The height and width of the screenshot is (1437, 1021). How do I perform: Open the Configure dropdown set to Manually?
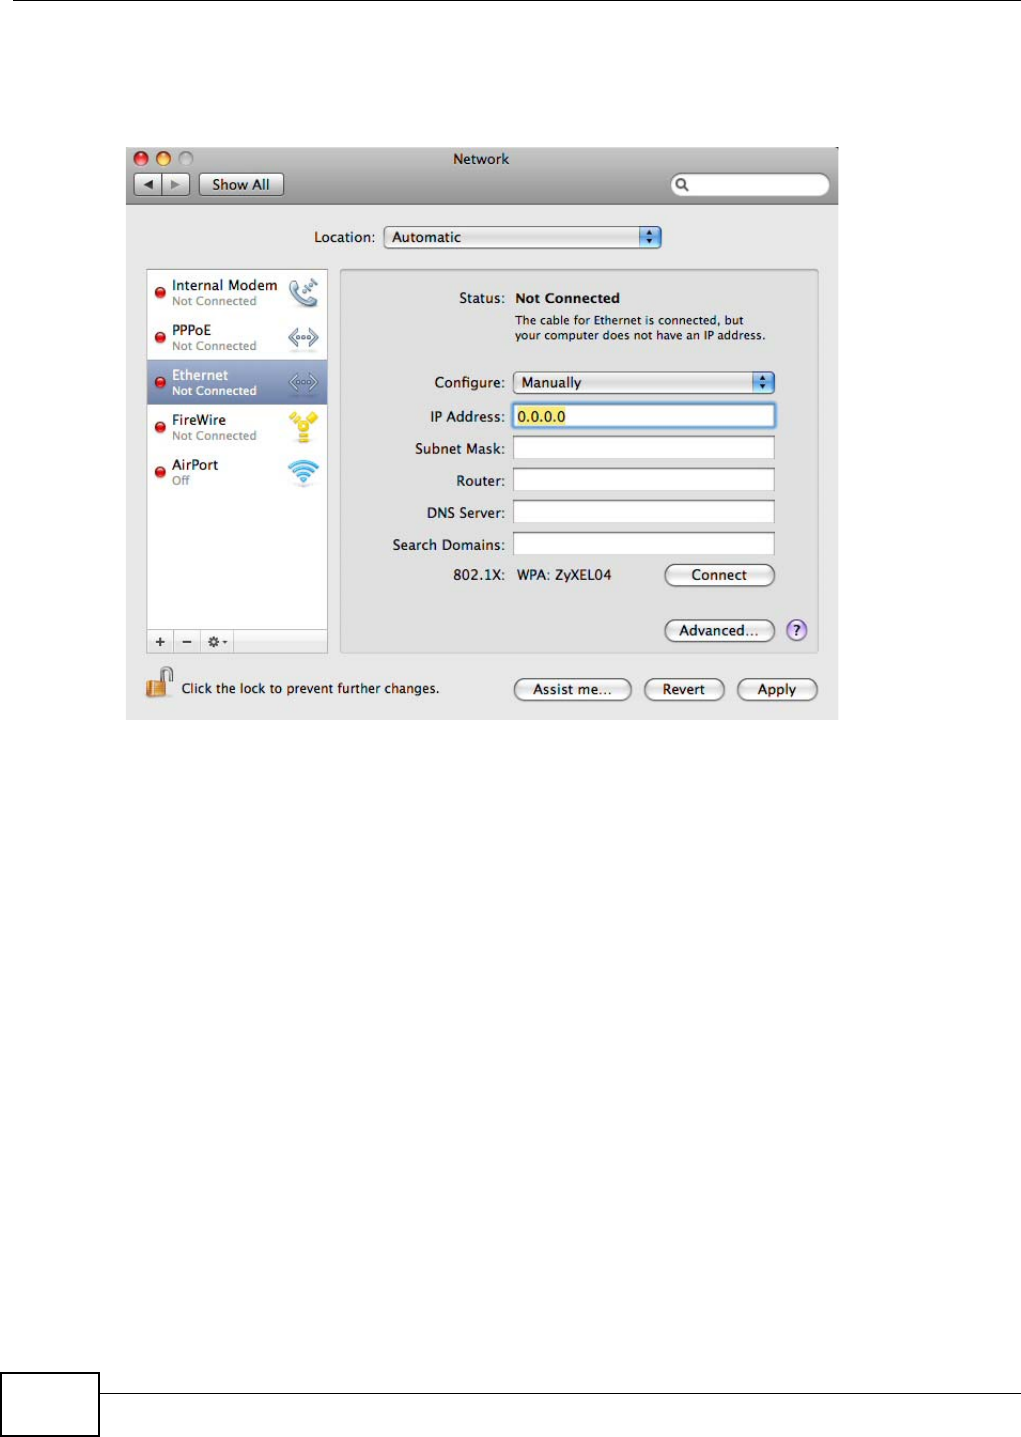coord(644,382)
